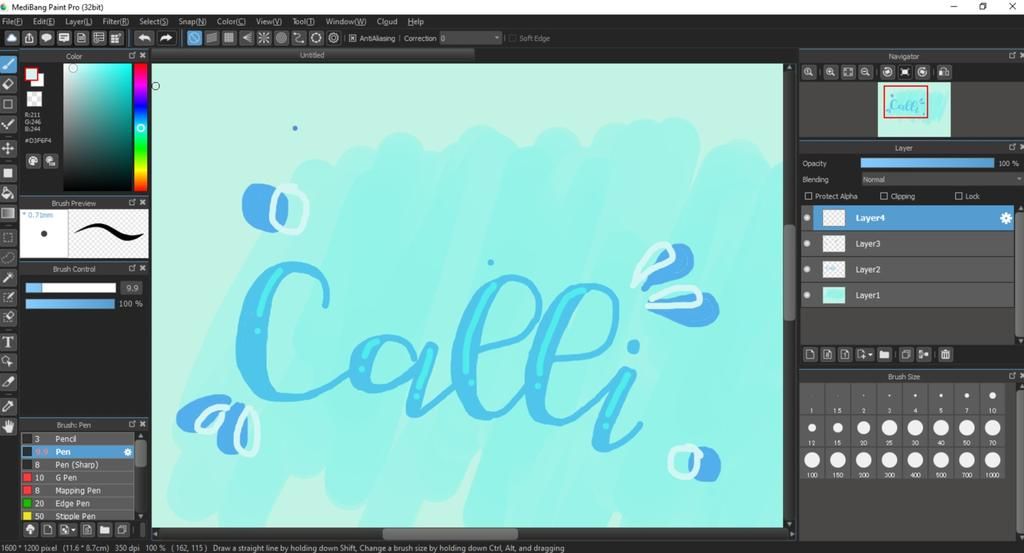The height and width of the screenshot is (553, 1024).
Task: Click the canvas horizontal scrollbar
Action: [x=450, y=534]
